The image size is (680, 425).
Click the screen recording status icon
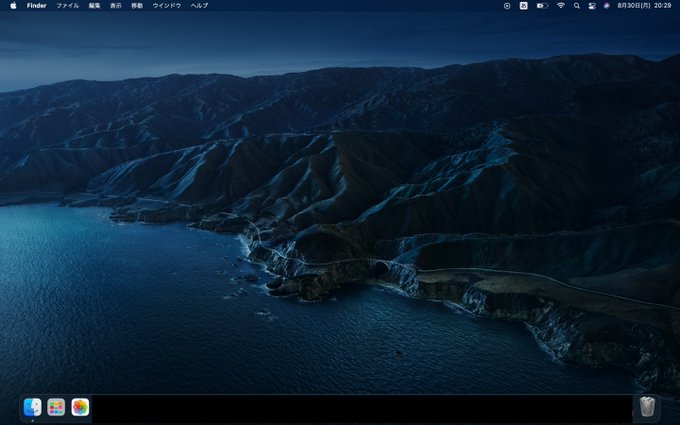(x=507, y=6)
